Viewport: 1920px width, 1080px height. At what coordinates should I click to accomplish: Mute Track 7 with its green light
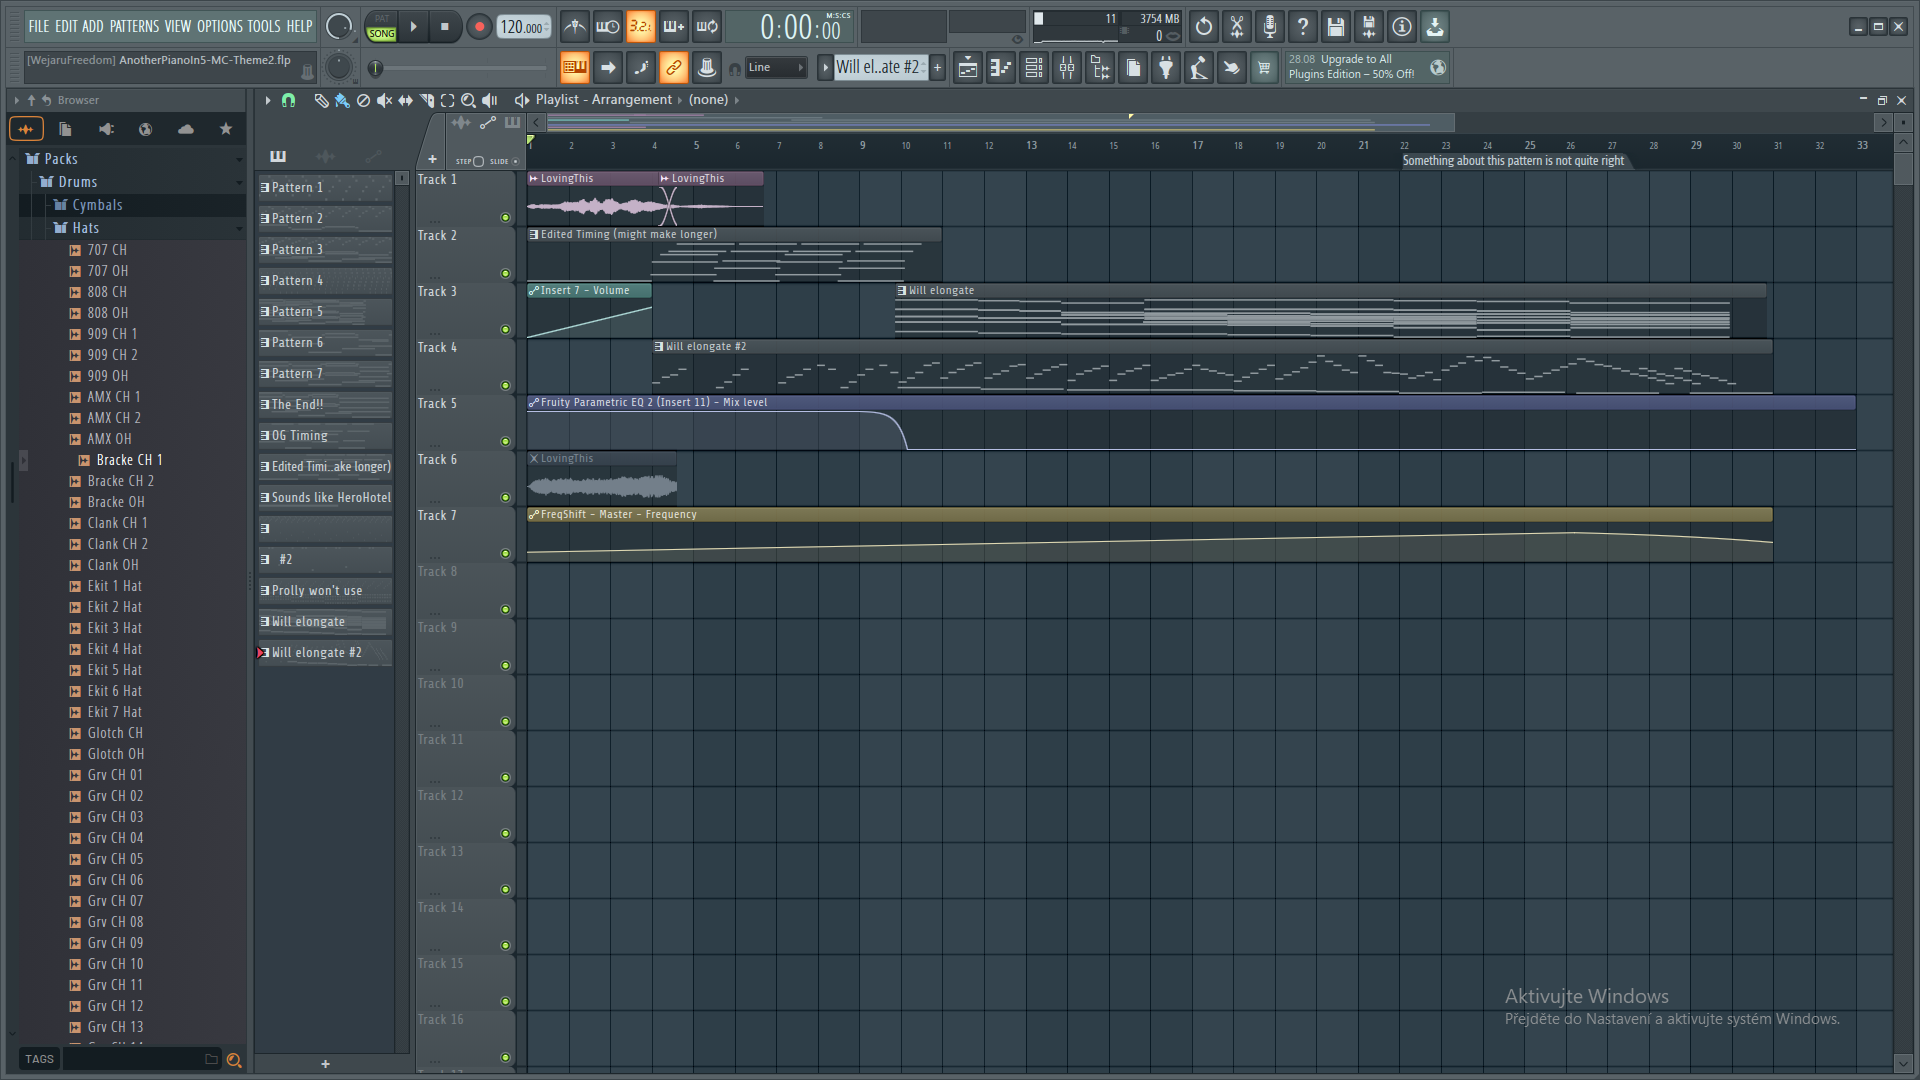click(505, 553)
